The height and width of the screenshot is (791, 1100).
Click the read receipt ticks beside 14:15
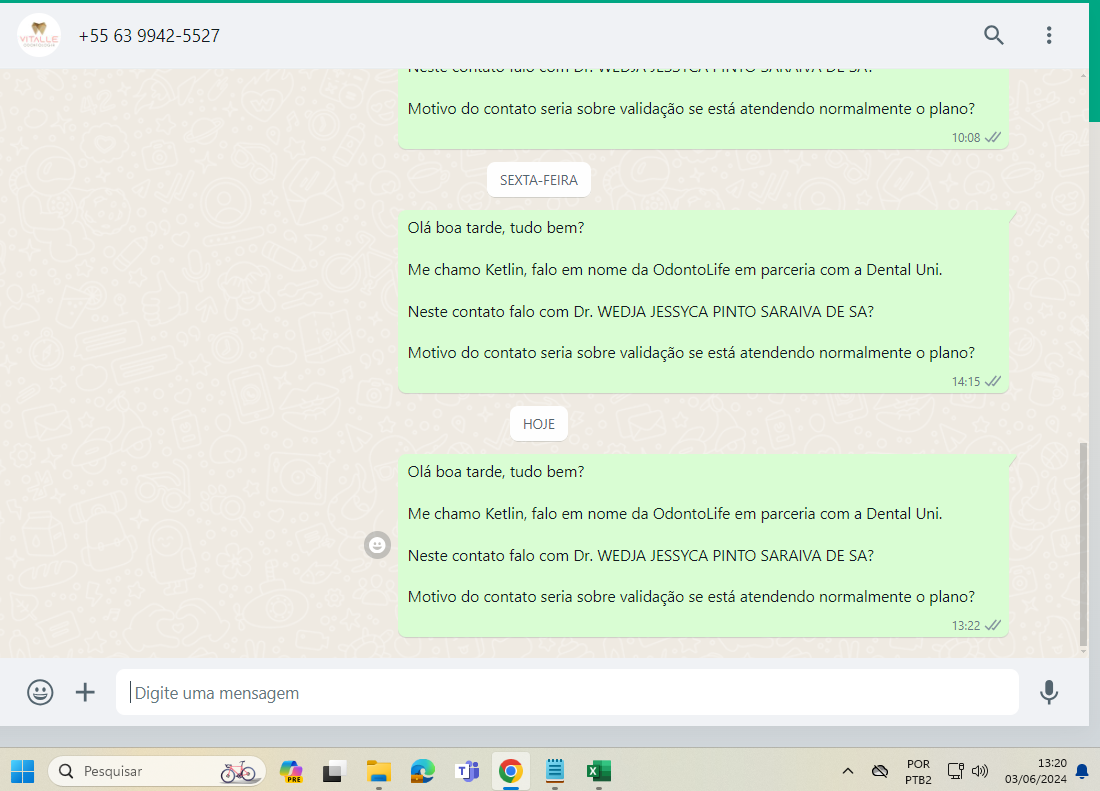click(x=993, y=381)
